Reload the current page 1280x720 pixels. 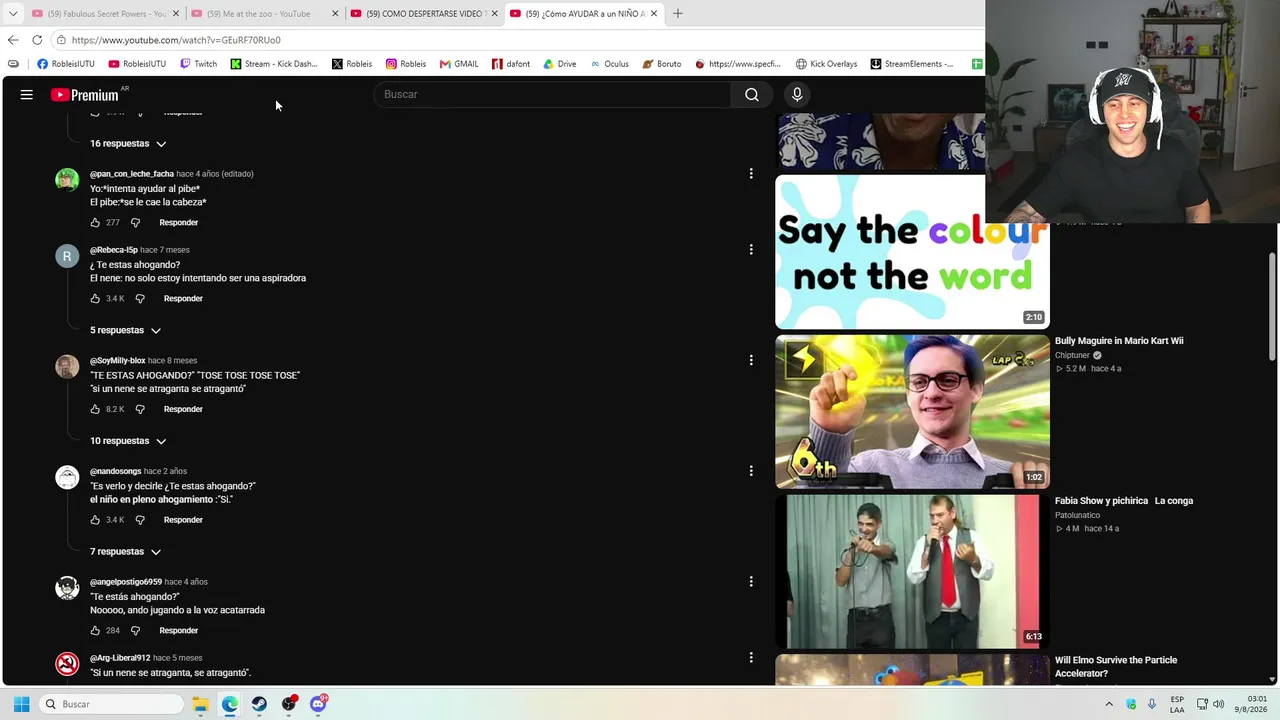tap(37, 40)
